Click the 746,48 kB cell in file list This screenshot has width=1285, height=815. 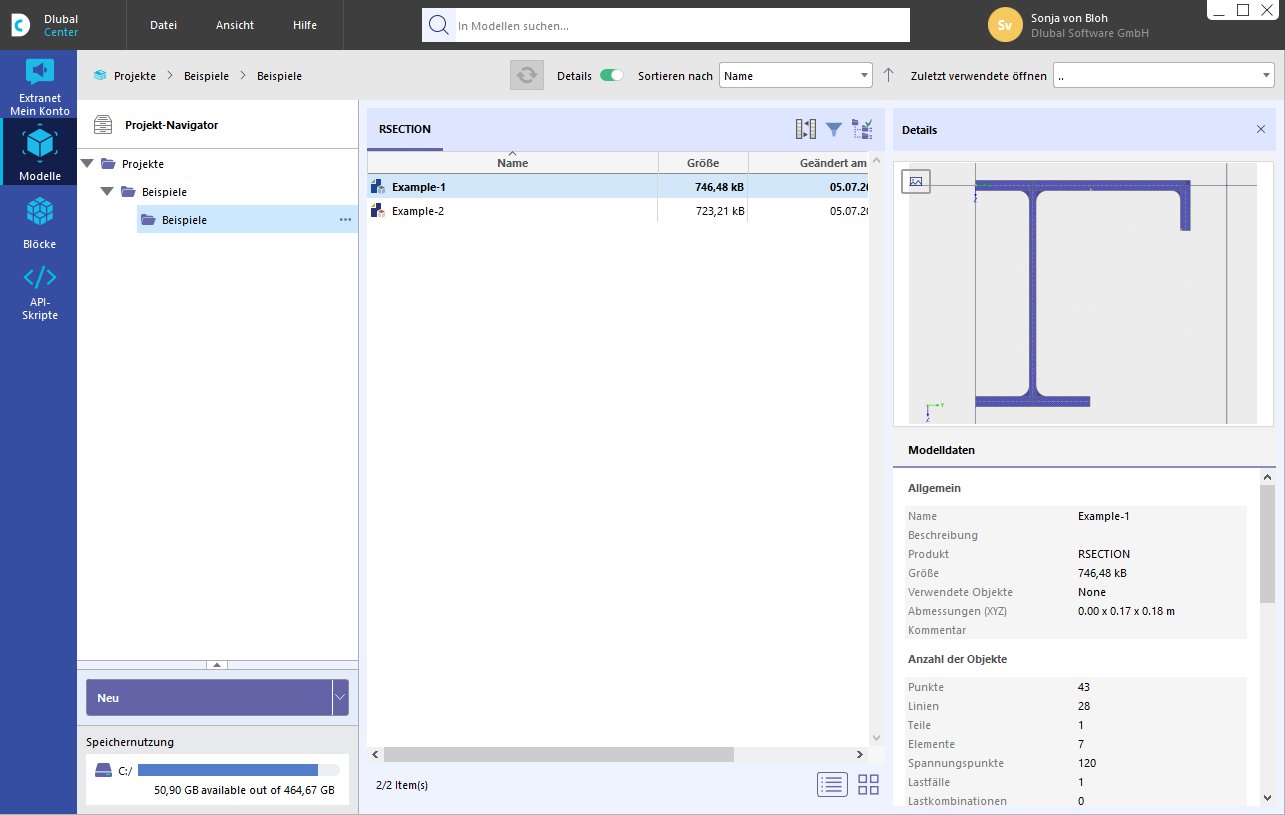click(720, 186)
